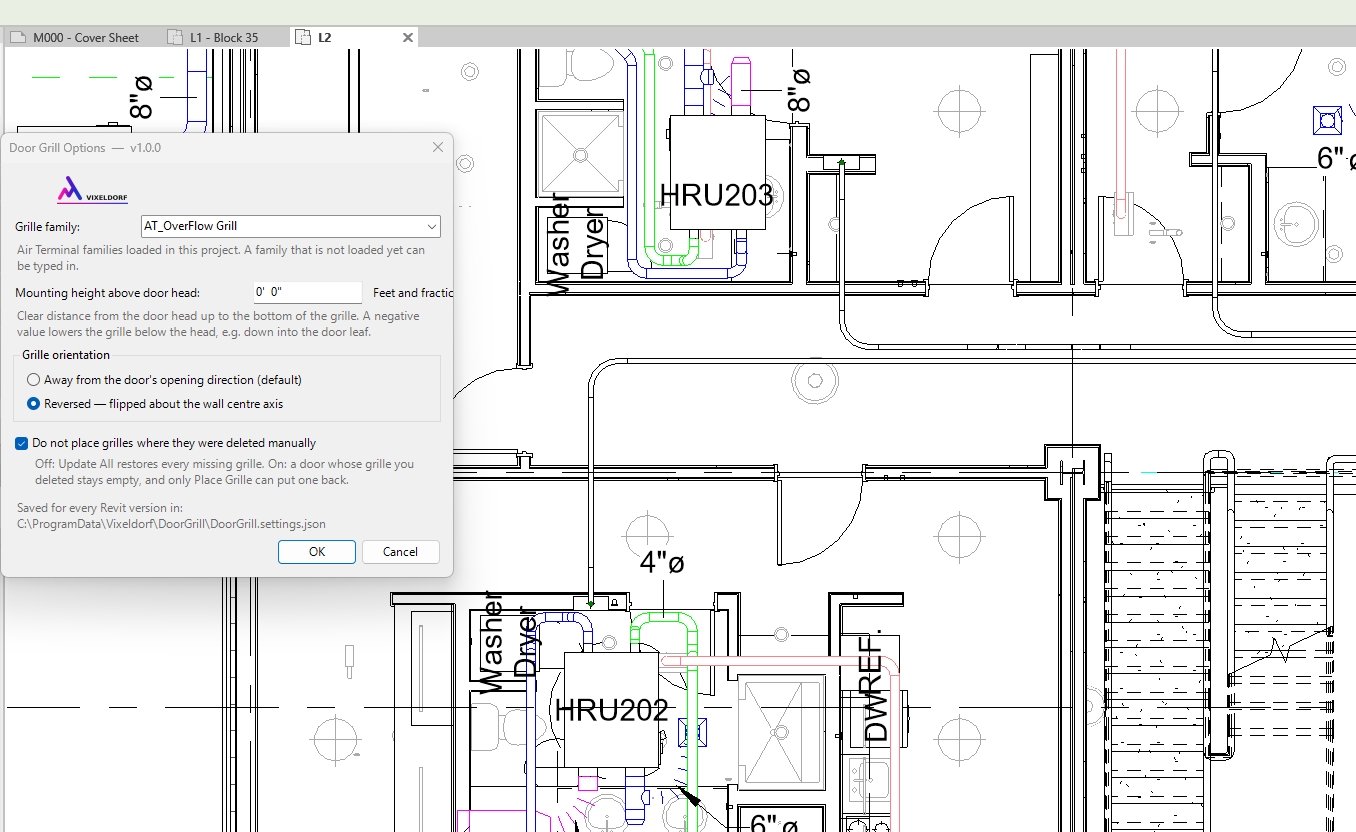Switch to the L1 - Block 35 tab
Screen dimensions: 1356x832
tap(213, 37)
